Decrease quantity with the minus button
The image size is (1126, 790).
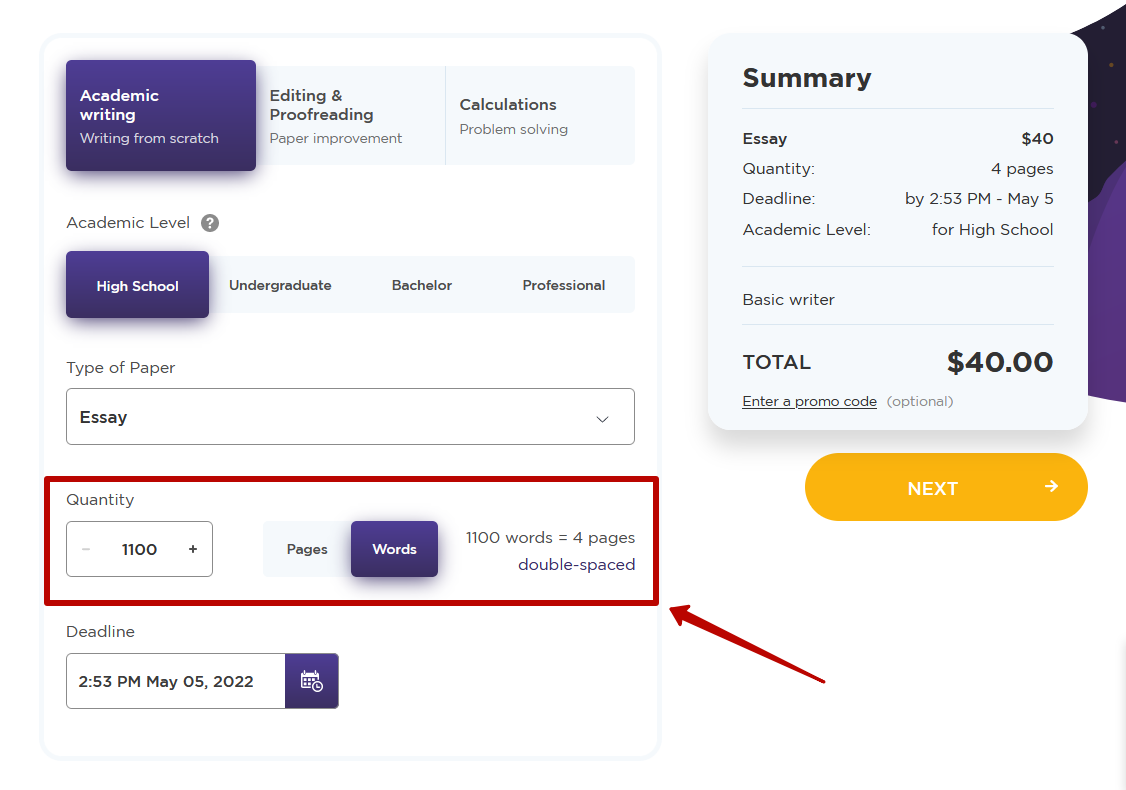pyautogui.click(x=86, y=549)
